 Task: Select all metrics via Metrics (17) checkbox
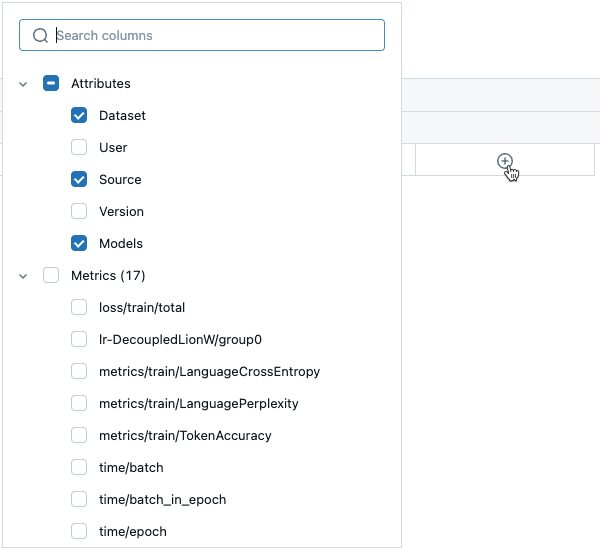[51, 276]
